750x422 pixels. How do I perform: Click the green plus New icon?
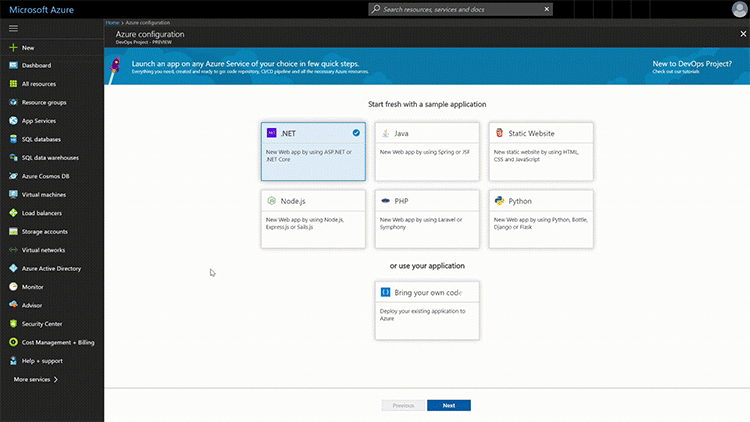(13, 47)
